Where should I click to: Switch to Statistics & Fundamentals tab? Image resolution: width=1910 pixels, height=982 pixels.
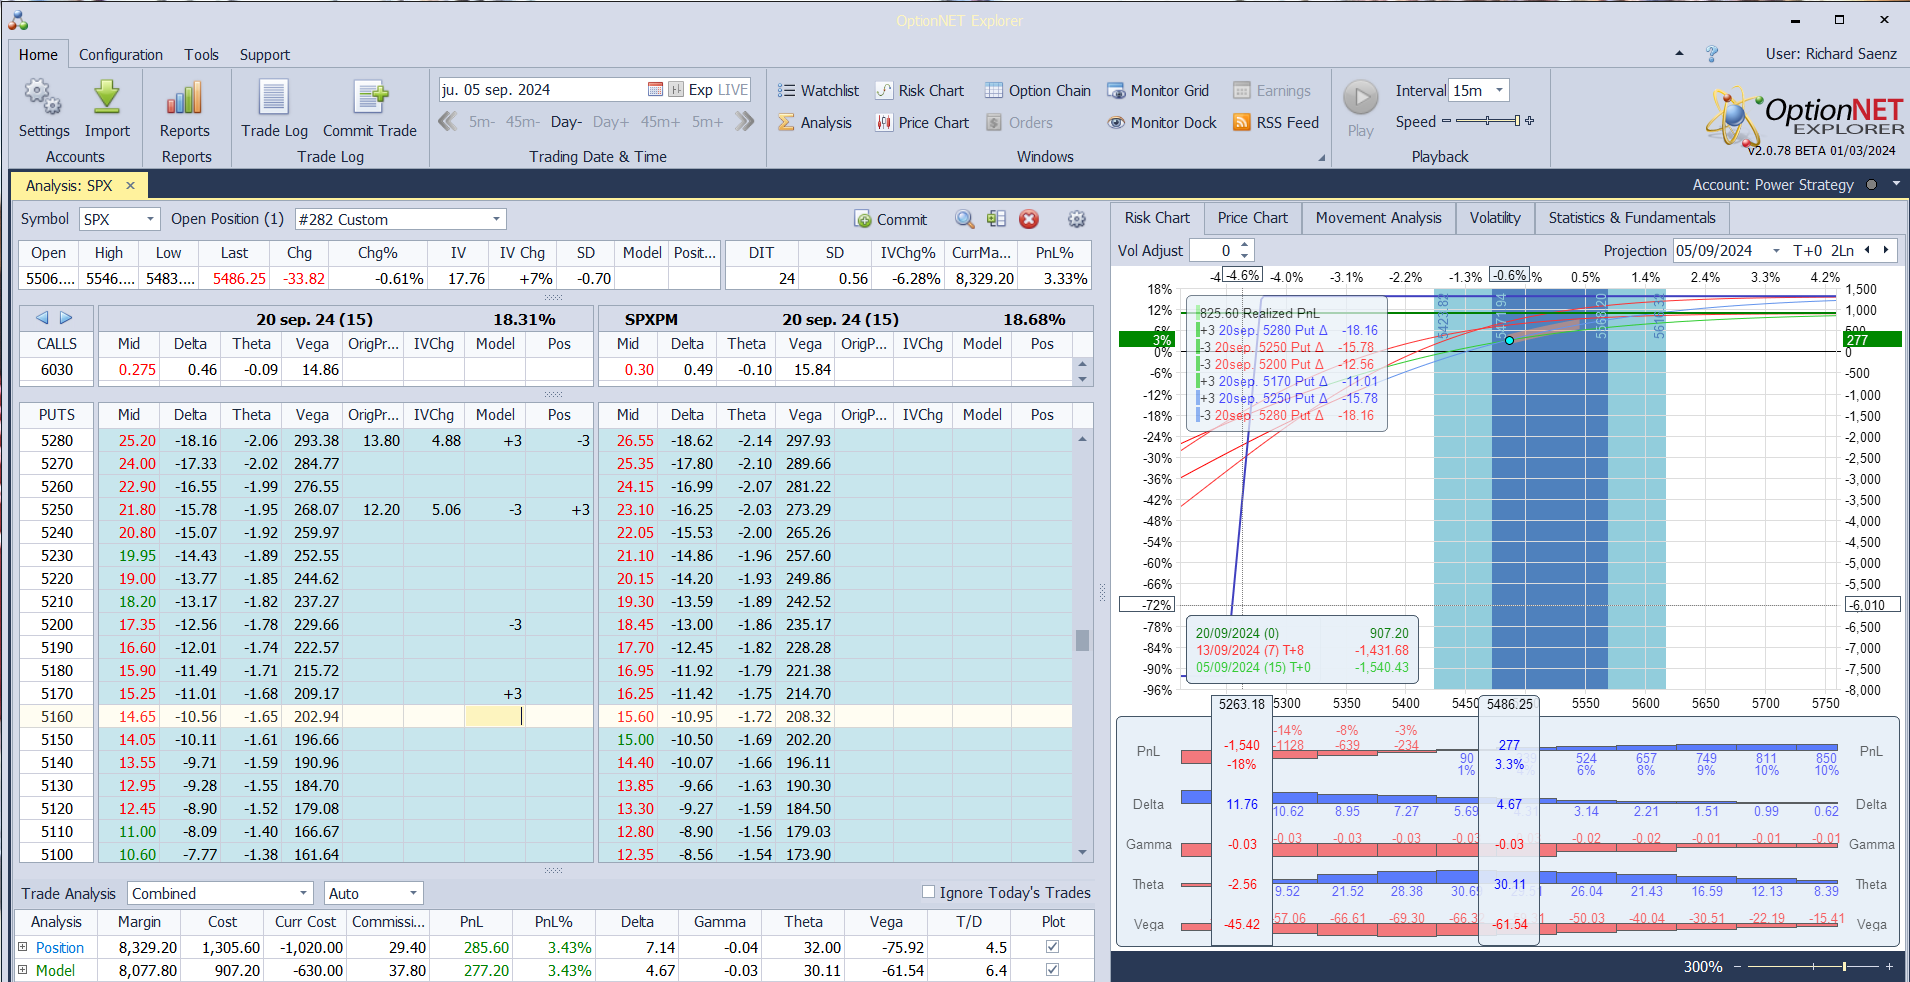click(1632, 217)
